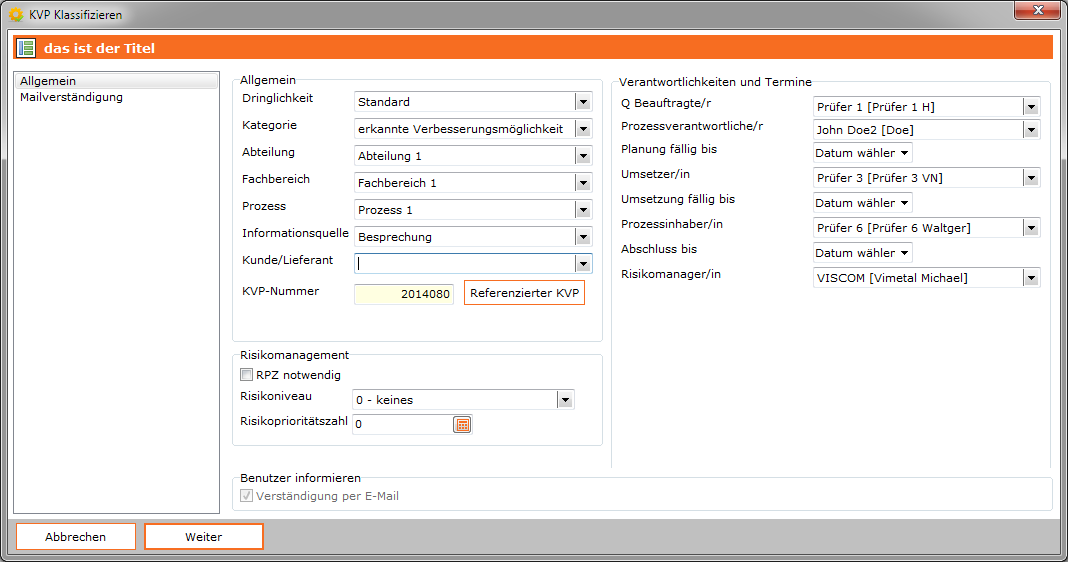Click the list icon beside the title
The height and width of the screenshot is (562, 1068).
[27, 48]
